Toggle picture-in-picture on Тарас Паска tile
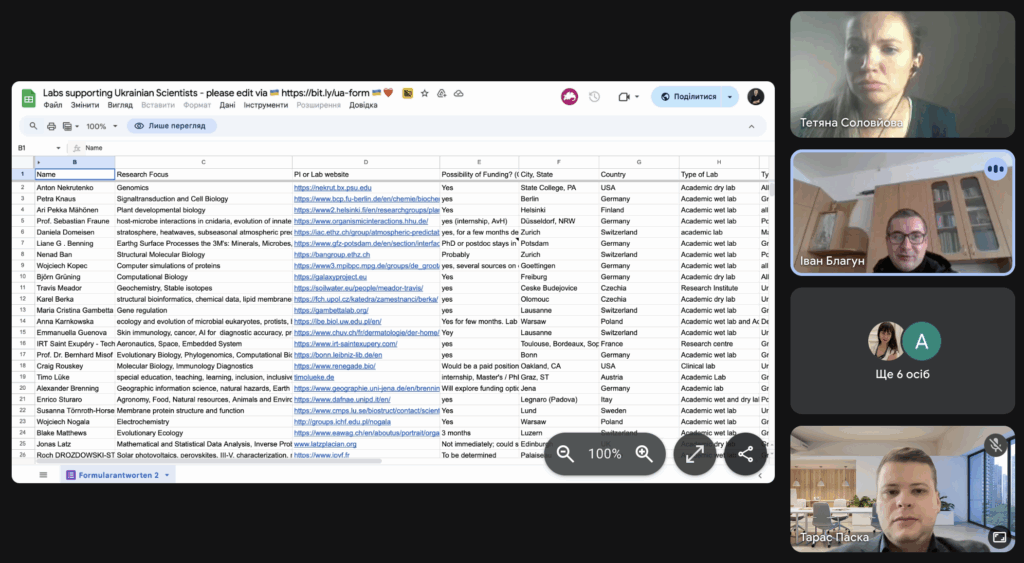1024x563 pixels. (x=997, y=537)
